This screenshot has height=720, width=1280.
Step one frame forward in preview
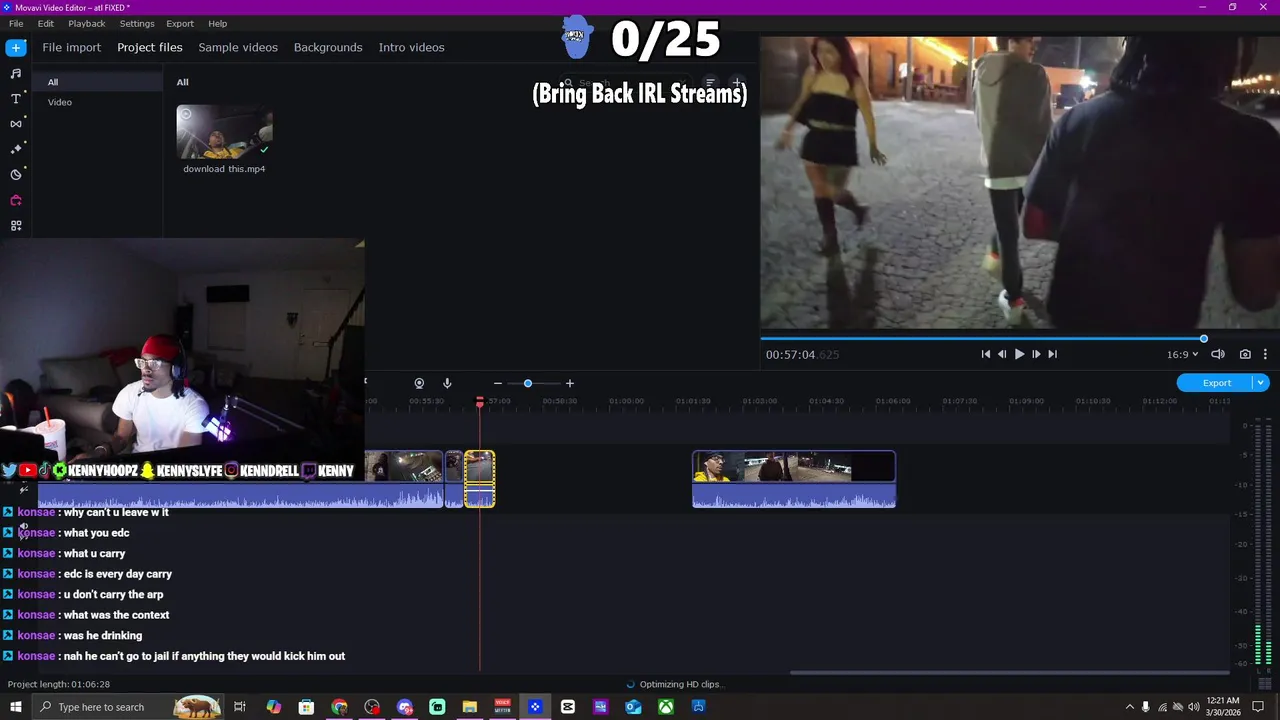coord(1036,354)
